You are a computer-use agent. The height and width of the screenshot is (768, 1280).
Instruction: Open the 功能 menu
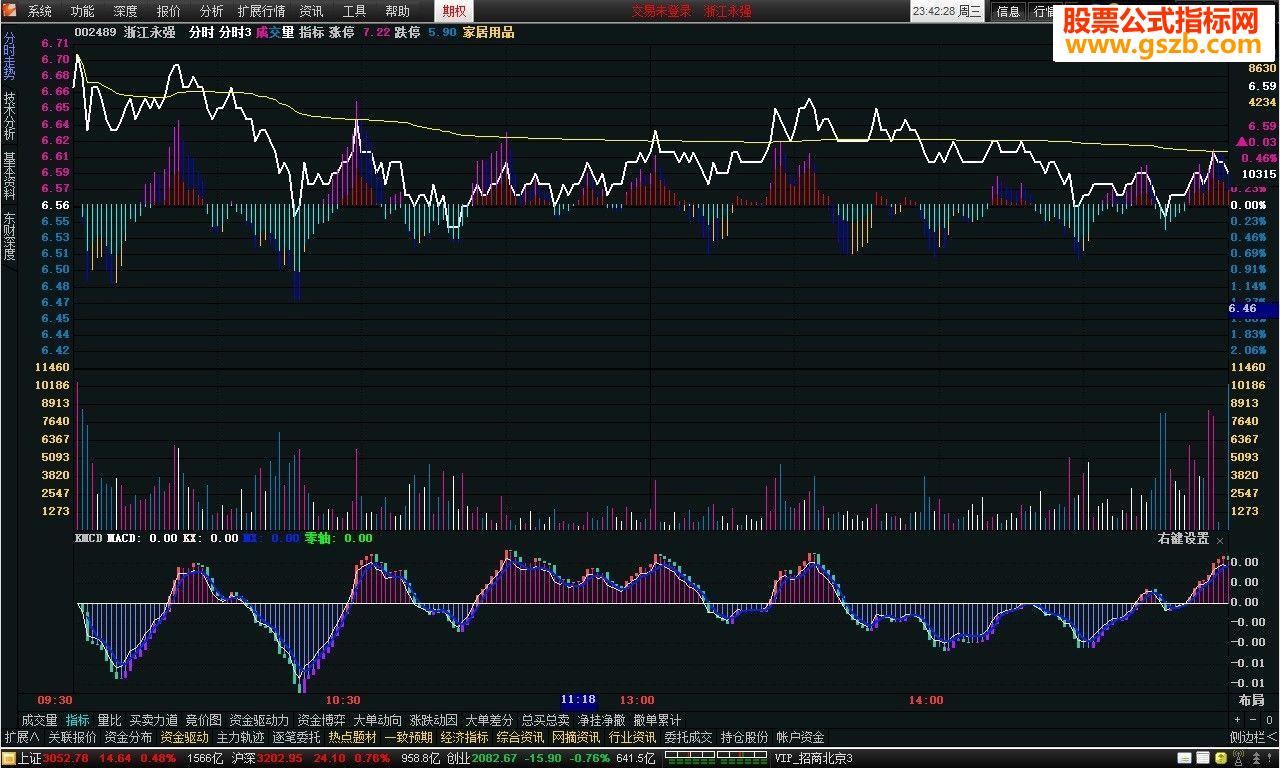(82, 11)
